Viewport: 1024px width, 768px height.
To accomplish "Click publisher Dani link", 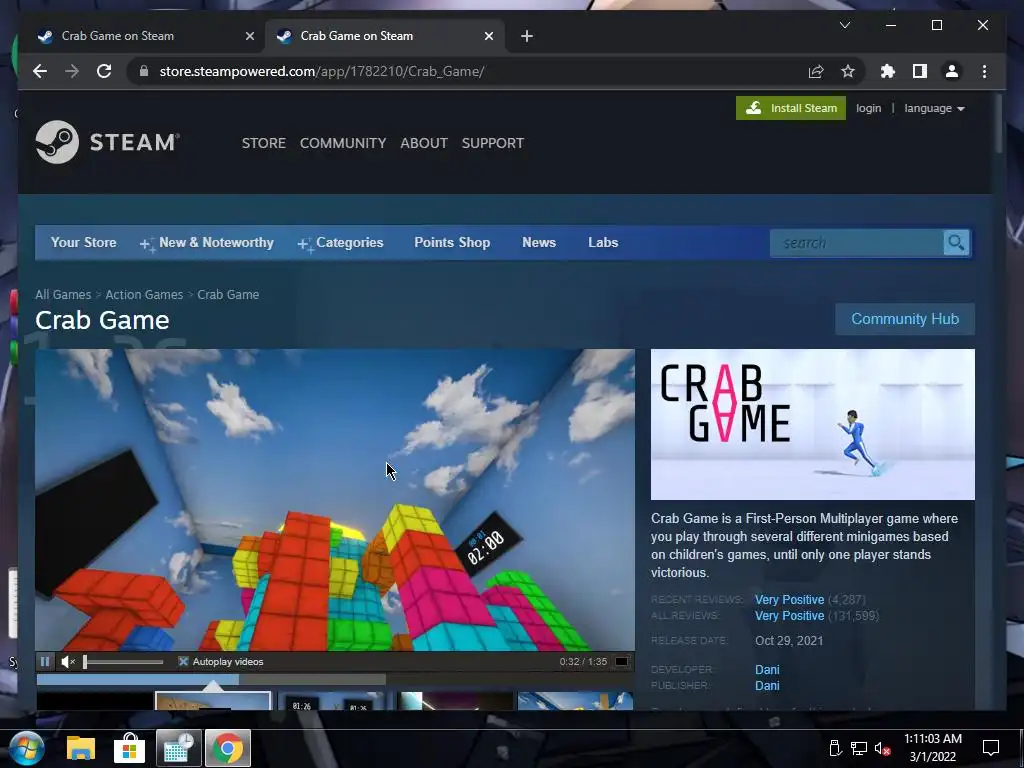I will [767, 686].
